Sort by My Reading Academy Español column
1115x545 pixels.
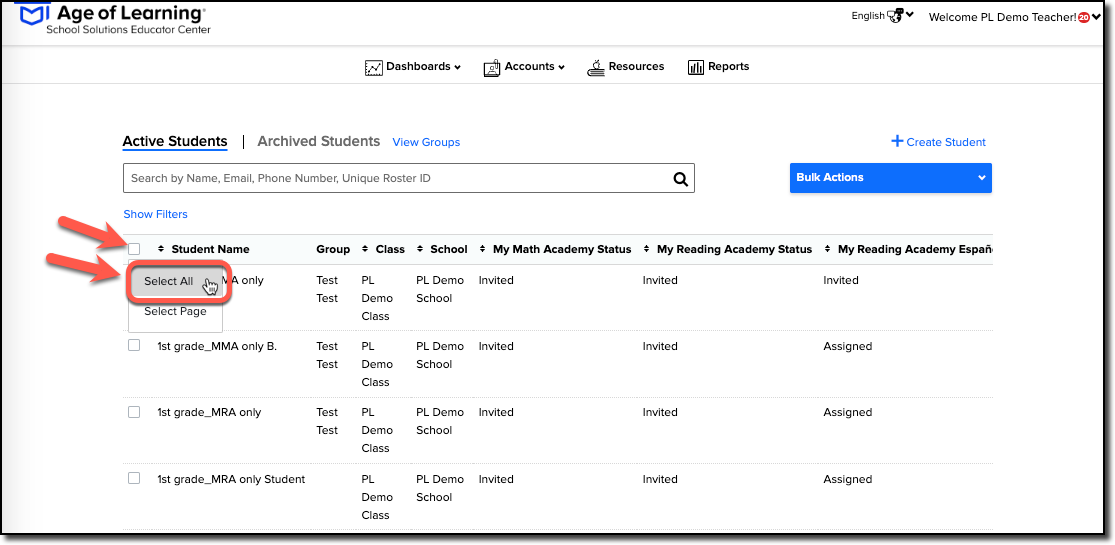coord(828,249)
